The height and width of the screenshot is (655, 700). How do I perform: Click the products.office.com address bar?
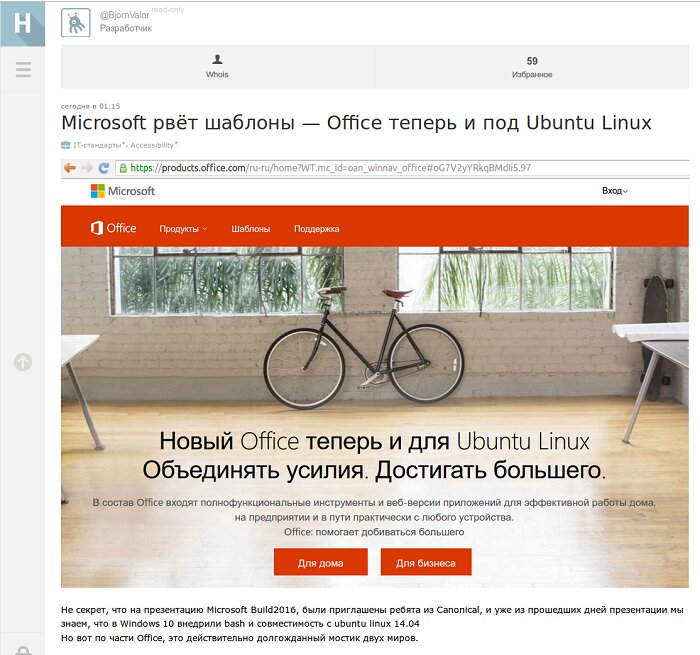click(402, 168)
